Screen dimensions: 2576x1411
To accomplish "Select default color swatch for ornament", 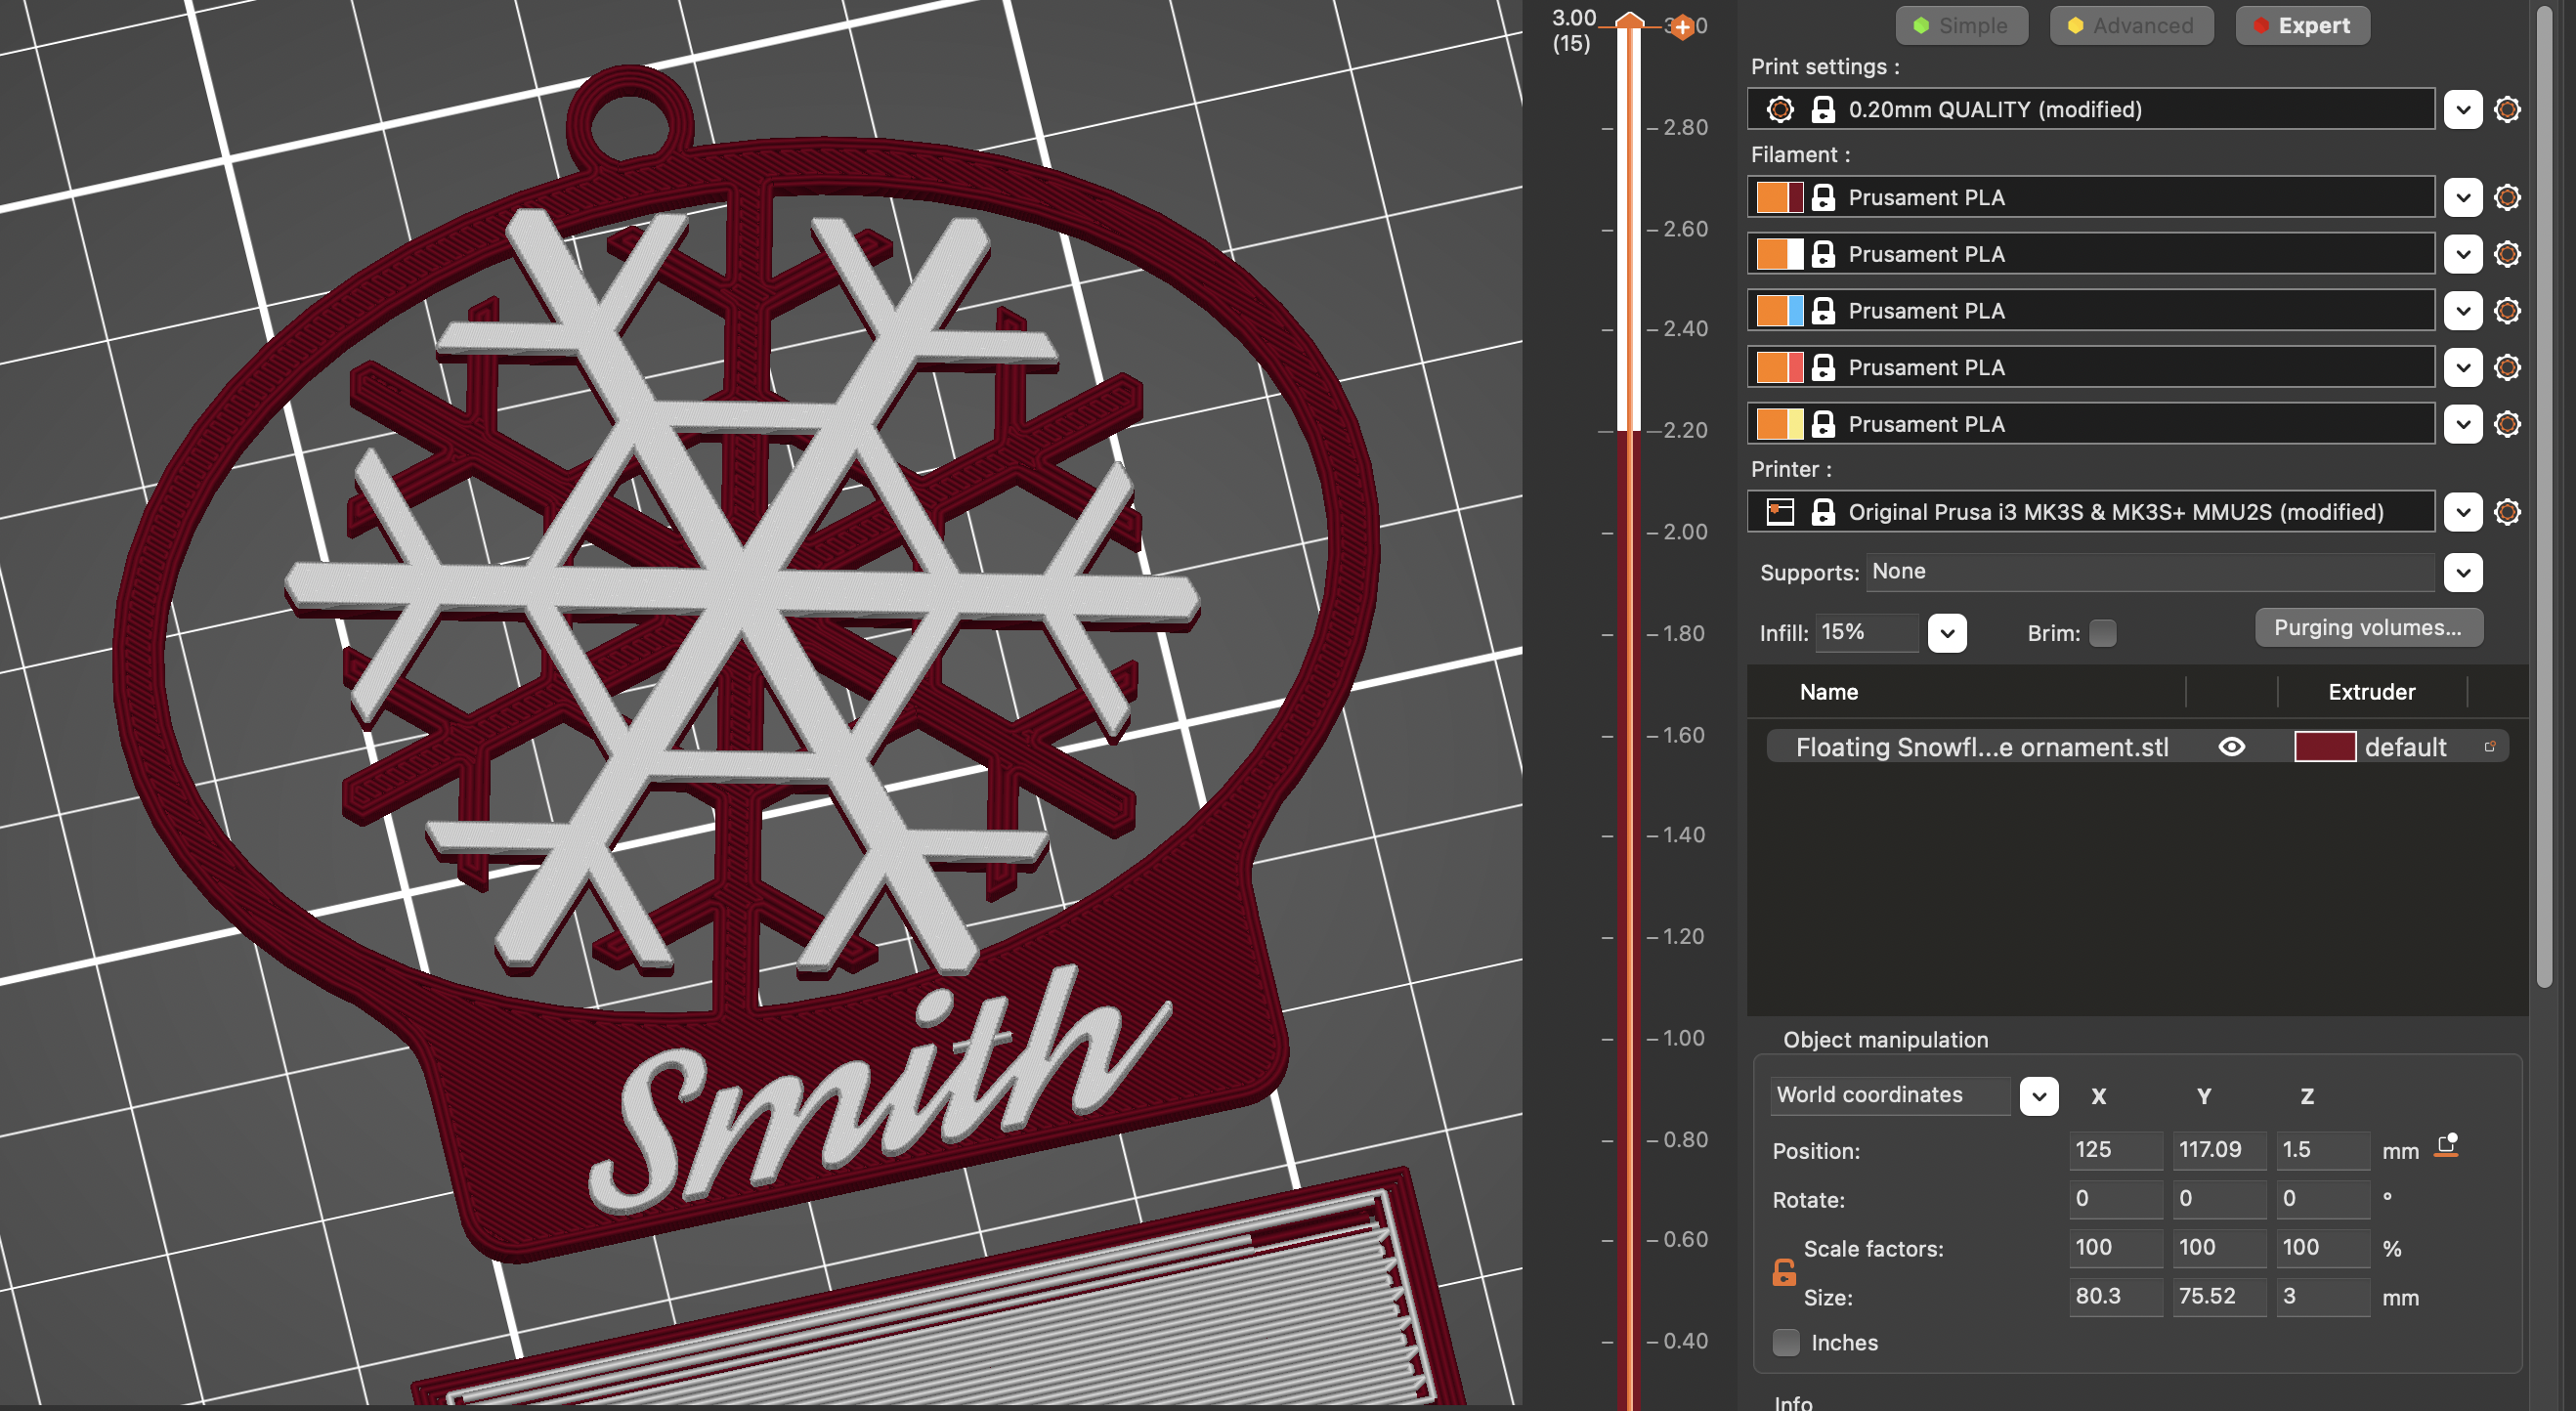I will [x=2324, y=746].
